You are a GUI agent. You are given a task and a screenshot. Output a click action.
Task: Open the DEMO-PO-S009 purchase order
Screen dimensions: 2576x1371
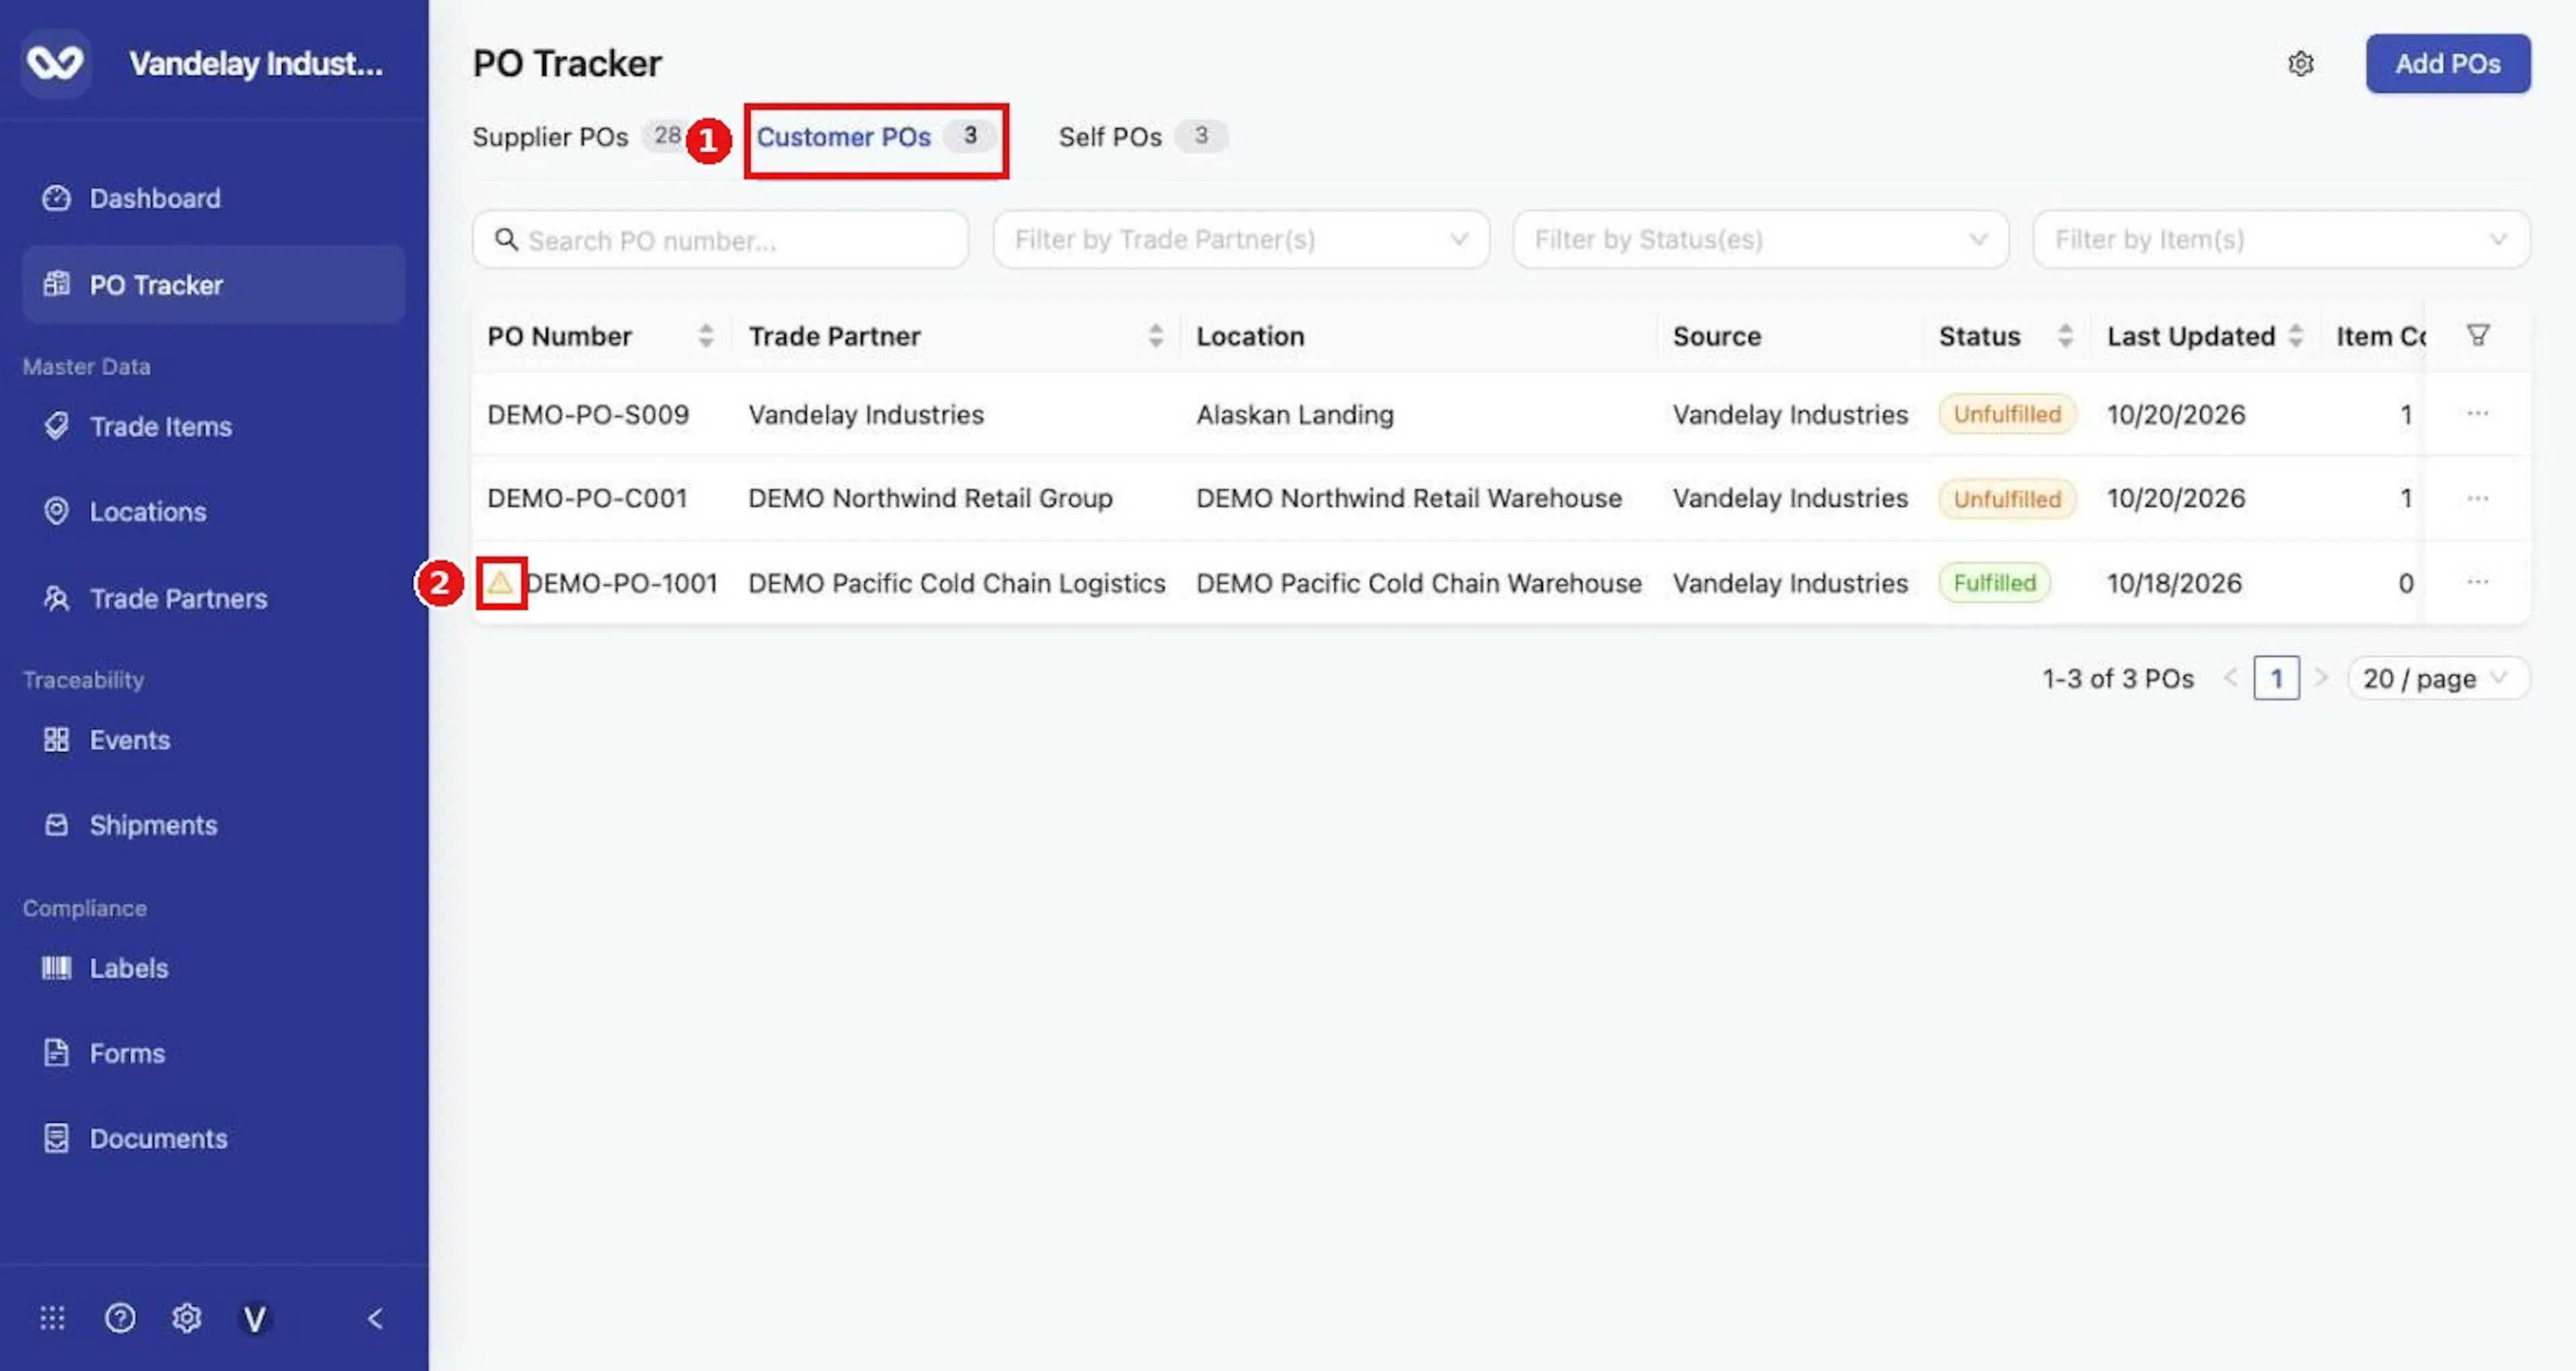tap(588, 414)
